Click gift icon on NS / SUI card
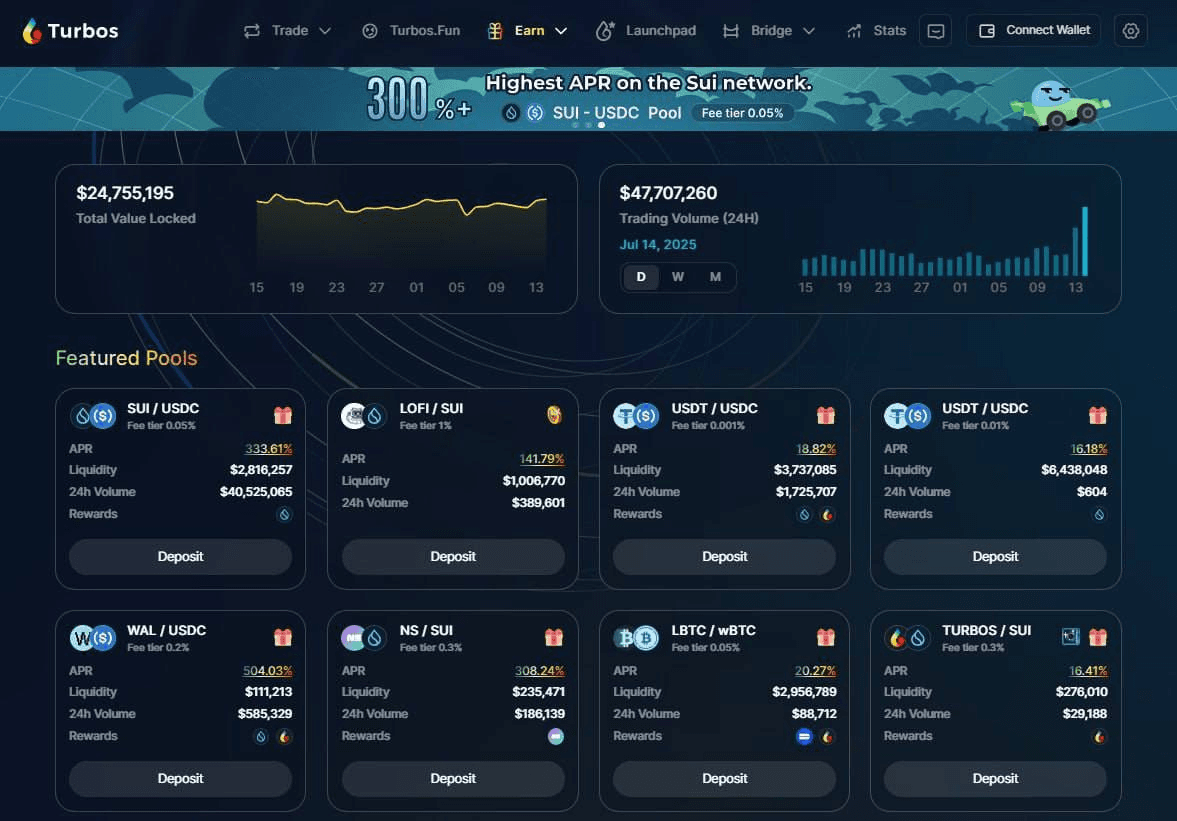 pyautogui.click(x=554, y=637)
